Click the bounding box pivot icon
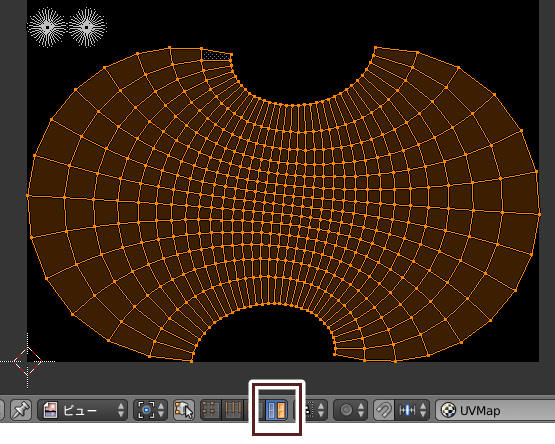Screen dimensions: 555x444 (146, 410)
